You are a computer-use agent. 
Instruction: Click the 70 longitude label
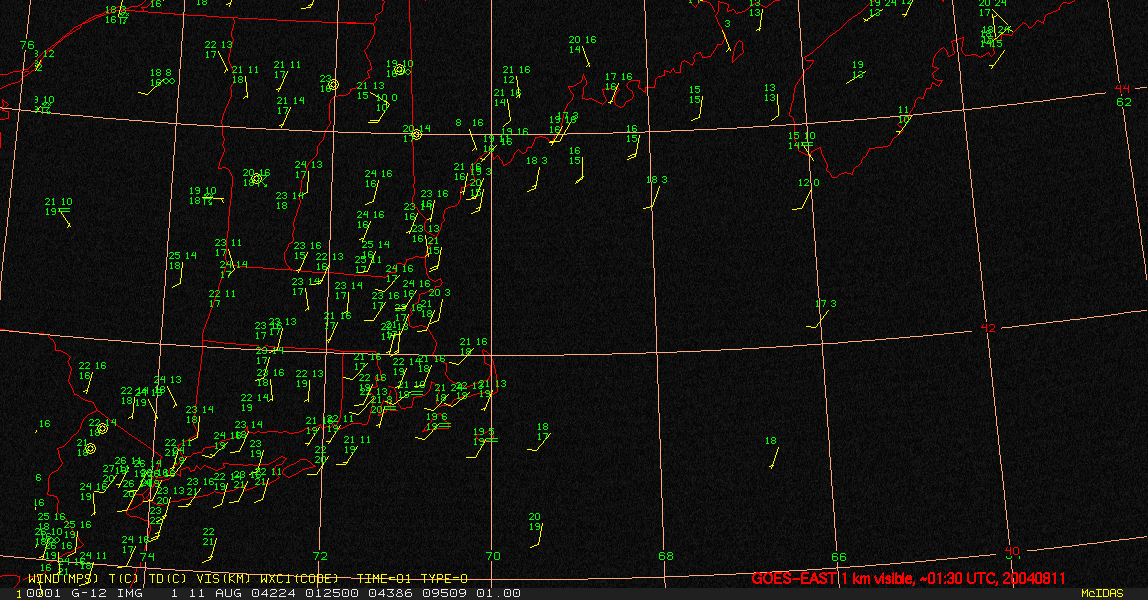point(493,556)
